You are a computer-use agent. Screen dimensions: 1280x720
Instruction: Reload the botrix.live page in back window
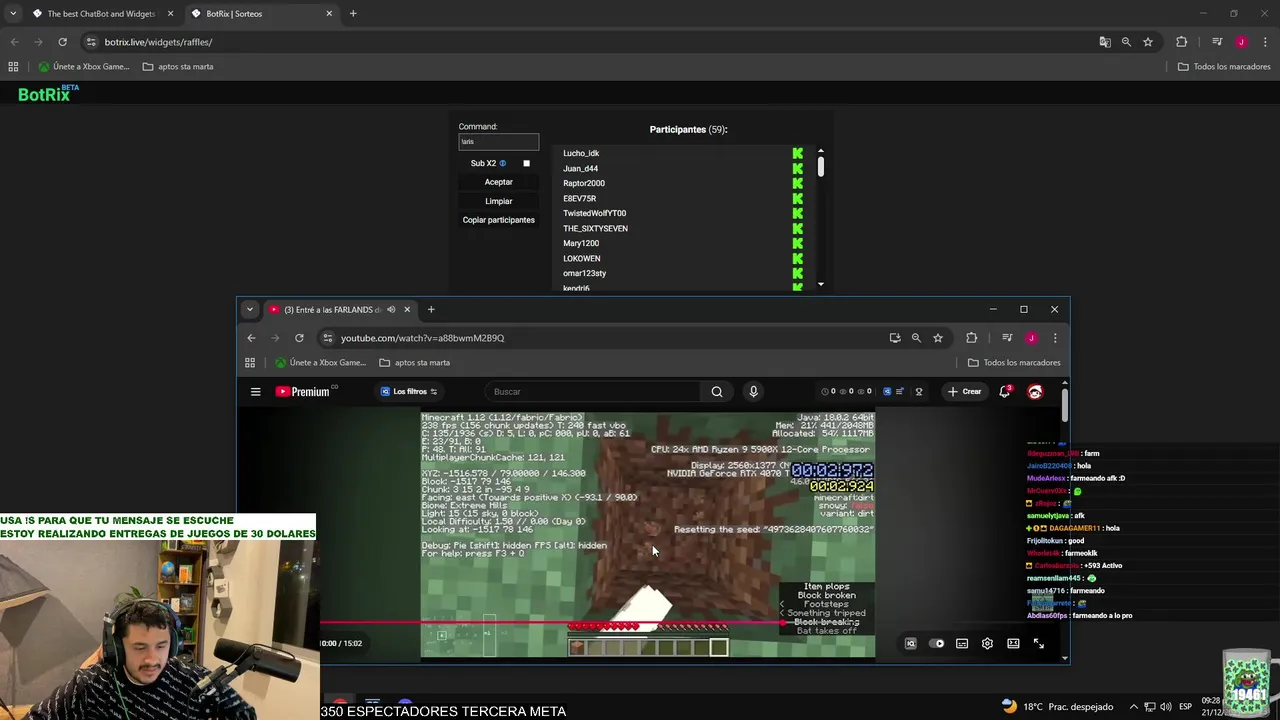coord(62,42)
